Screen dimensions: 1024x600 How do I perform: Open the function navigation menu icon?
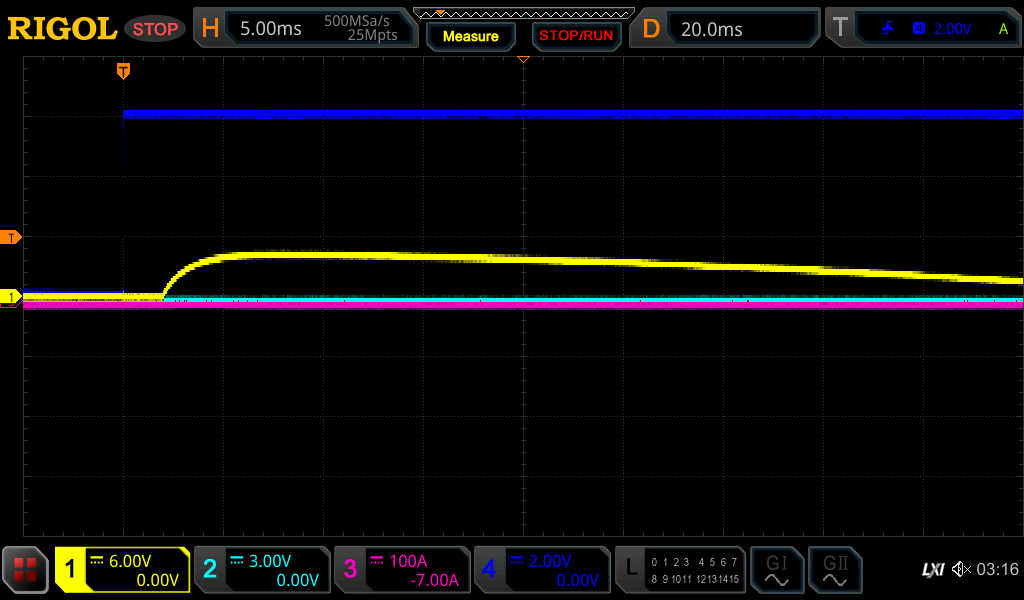(x=26, y=570)
